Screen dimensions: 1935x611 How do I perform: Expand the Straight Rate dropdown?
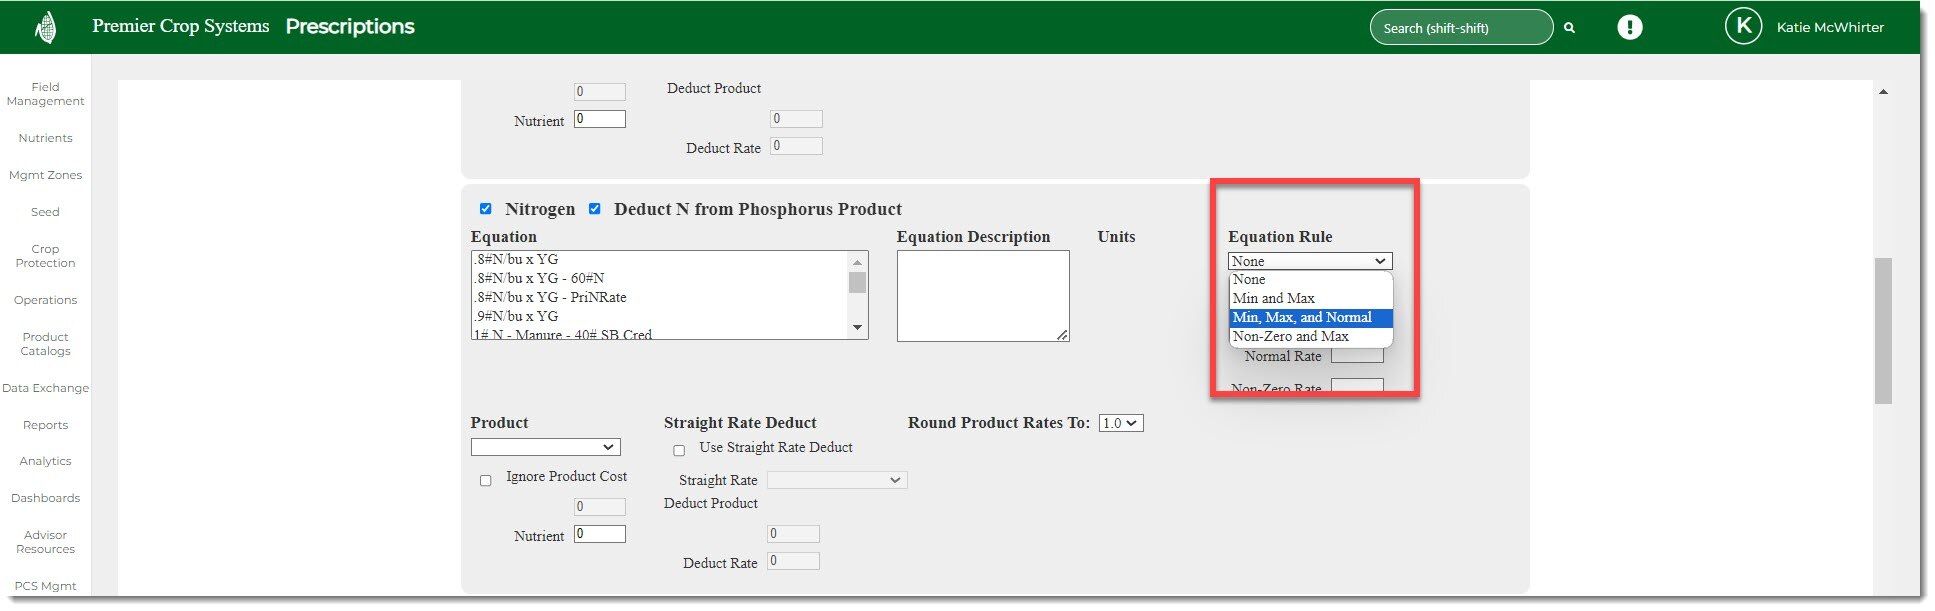(x=836, y=480)
